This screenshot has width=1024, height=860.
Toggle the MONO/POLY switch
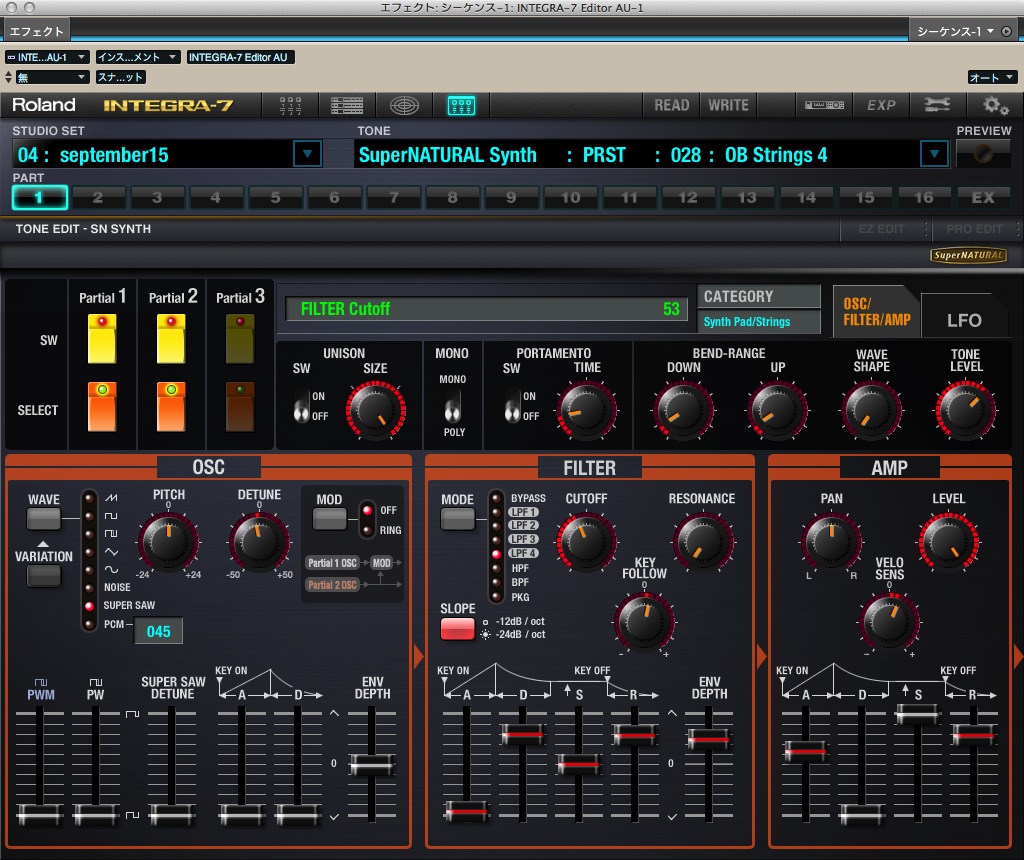pos(453,406)
